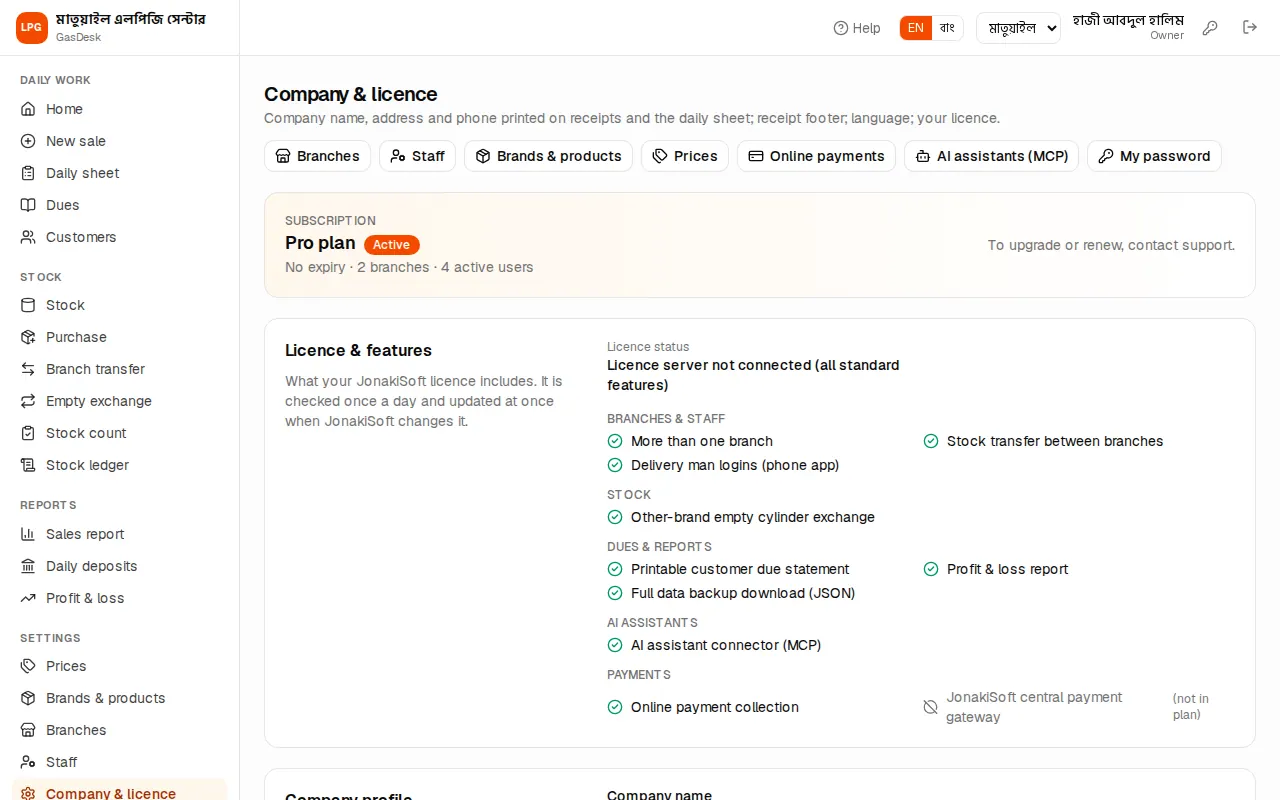
Task: Click 'Full data backup download (JSON)' text
Action: point(743,593)
